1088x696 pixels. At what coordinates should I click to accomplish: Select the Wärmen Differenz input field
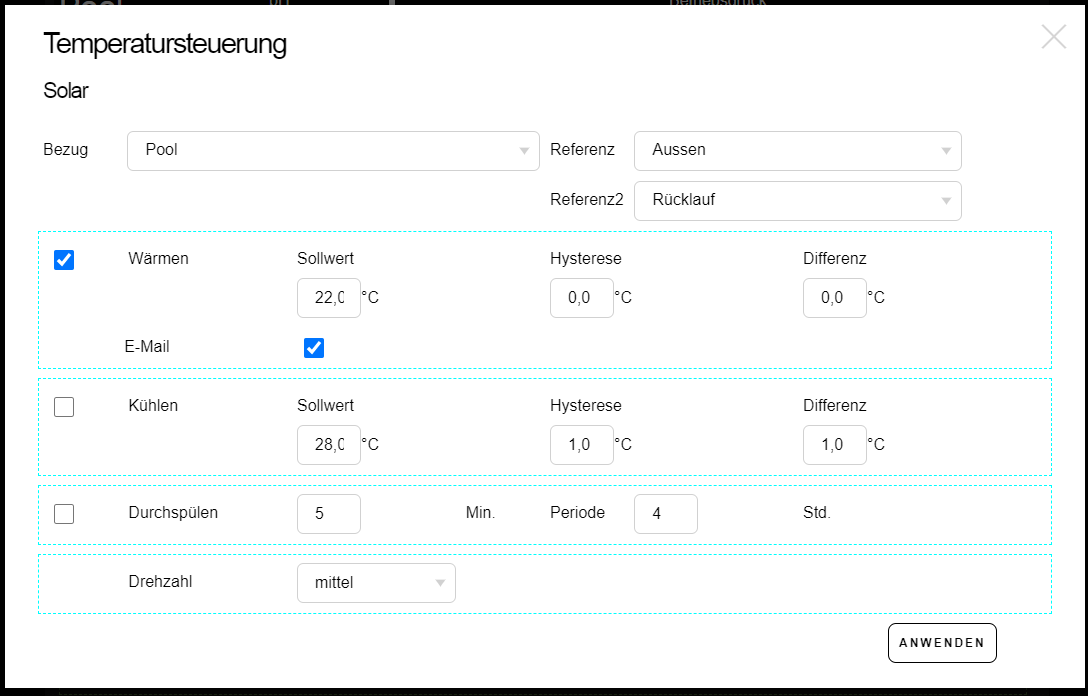point(834,298)
